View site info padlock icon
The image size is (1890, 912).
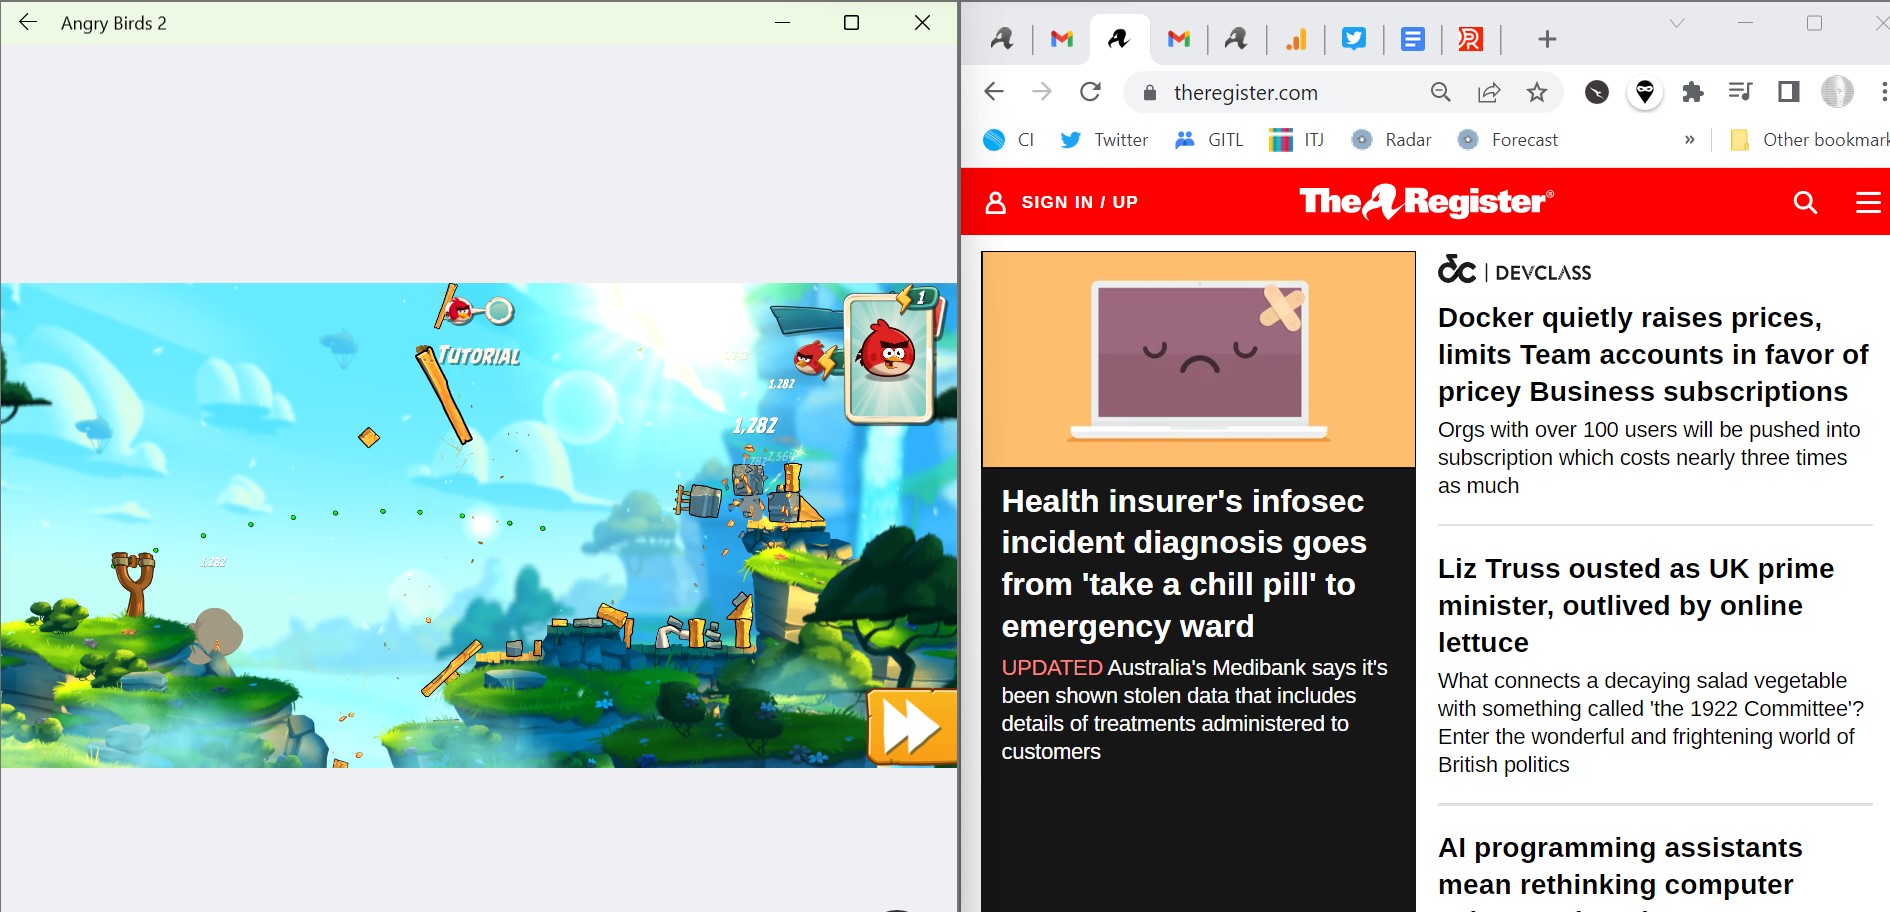[x=1150, y=93]
